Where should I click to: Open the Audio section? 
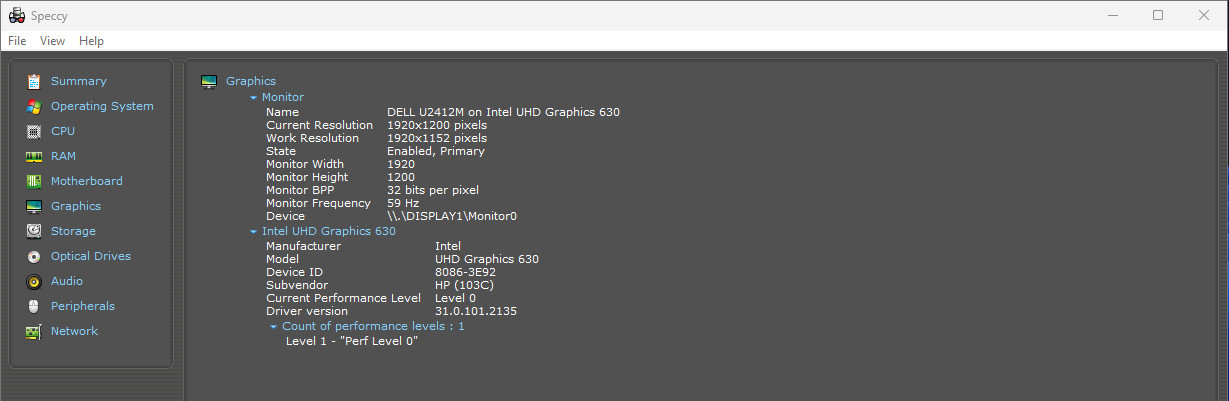pyautogui.click(x=67, y=281)
